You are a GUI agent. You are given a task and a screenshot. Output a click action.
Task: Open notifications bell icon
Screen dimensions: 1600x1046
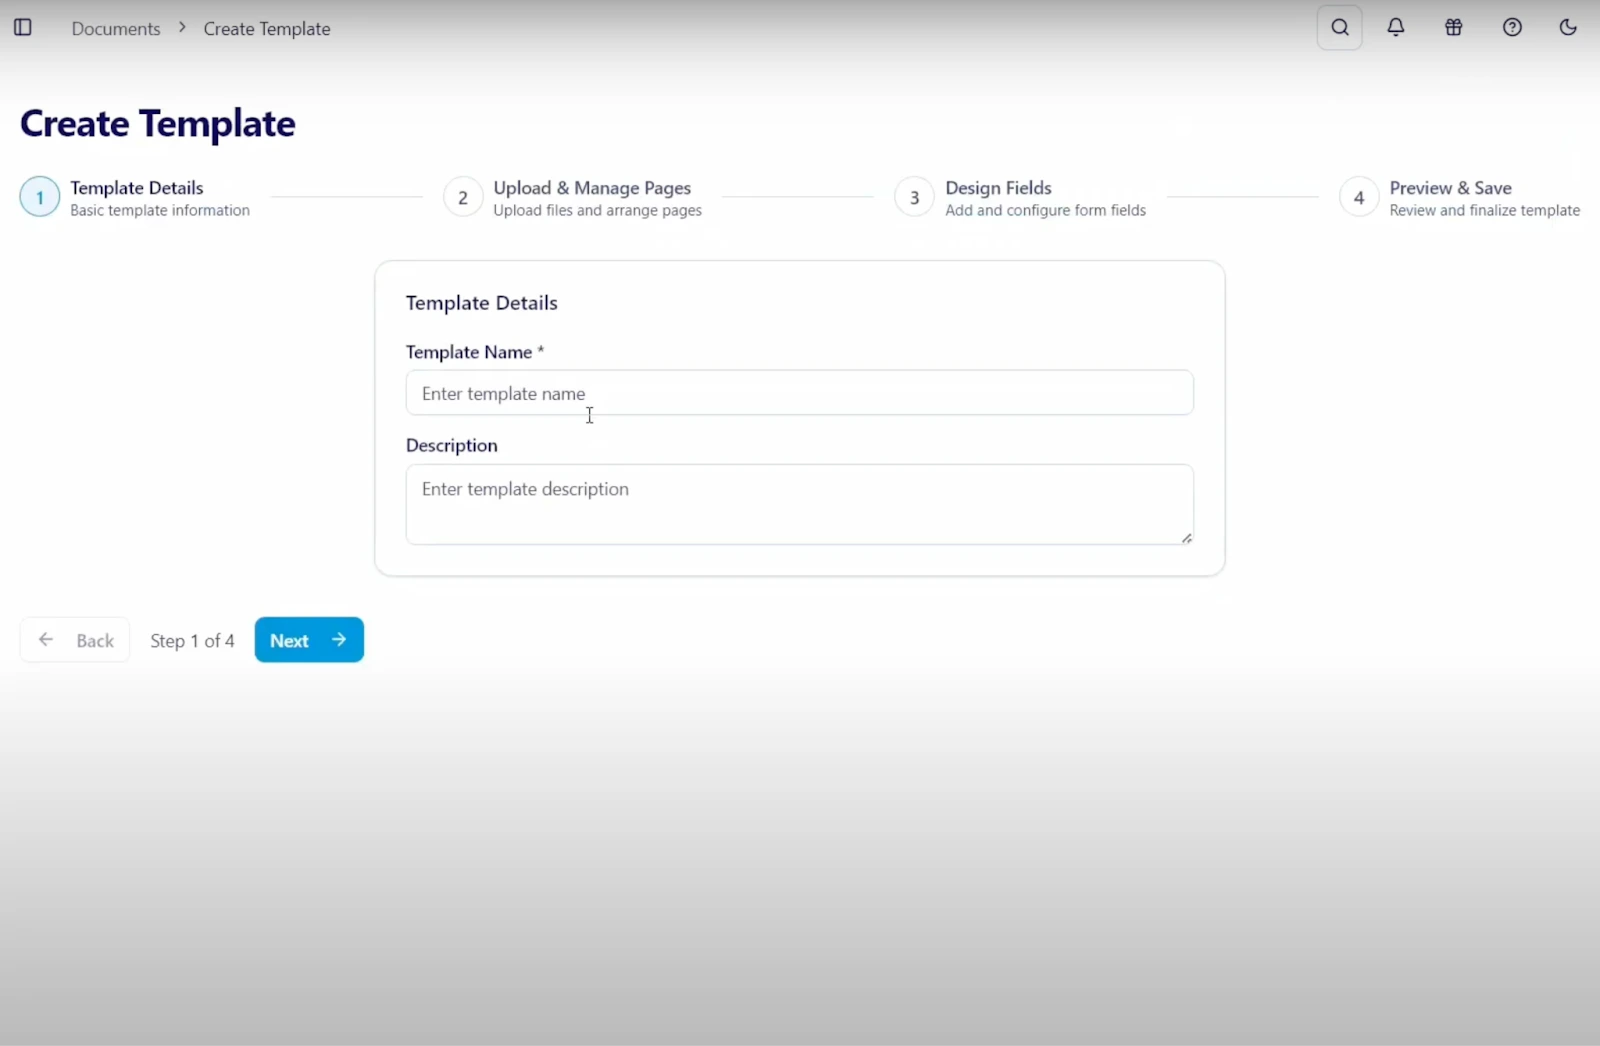click(x=1396, y=28)
